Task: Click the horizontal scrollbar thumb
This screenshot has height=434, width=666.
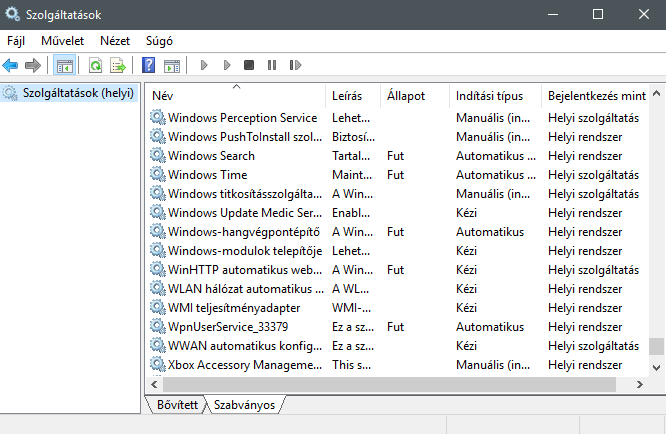Action: click(x=389, y=385)
